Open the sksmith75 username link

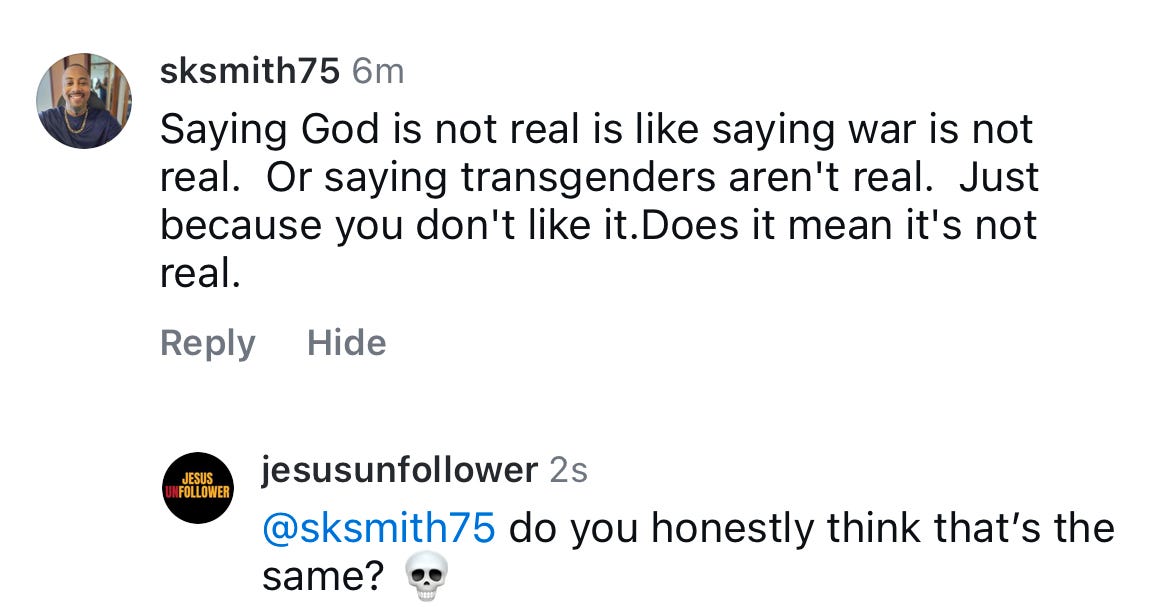(249, 71)
